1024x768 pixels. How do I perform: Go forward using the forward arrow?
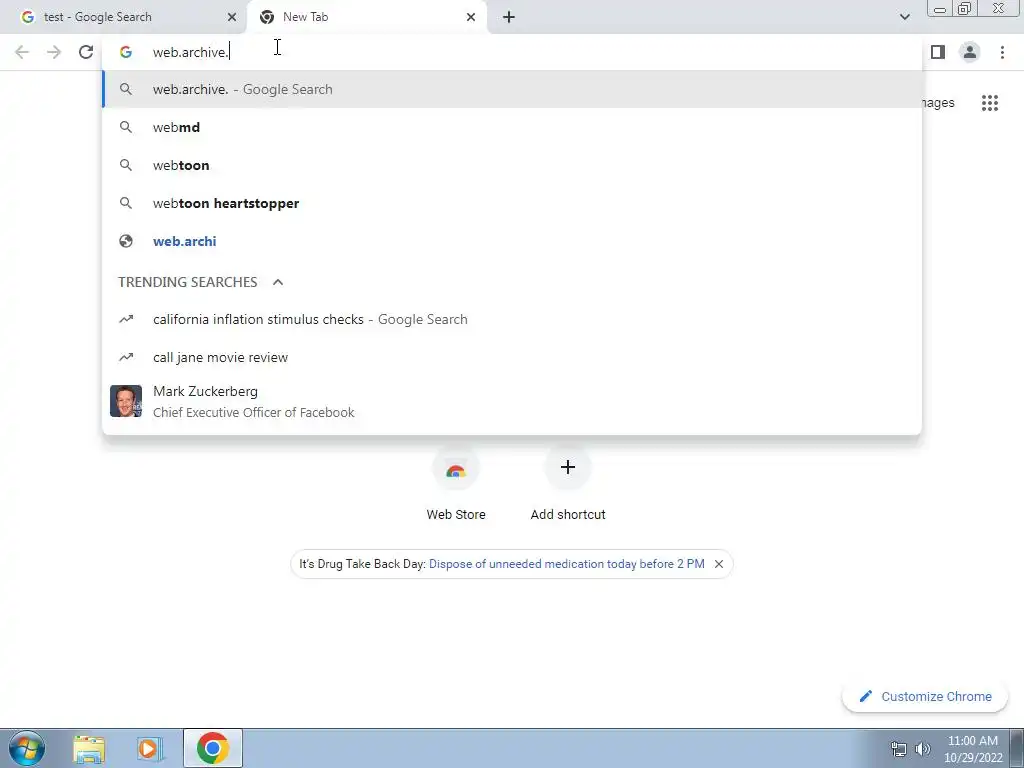(54, 52)
